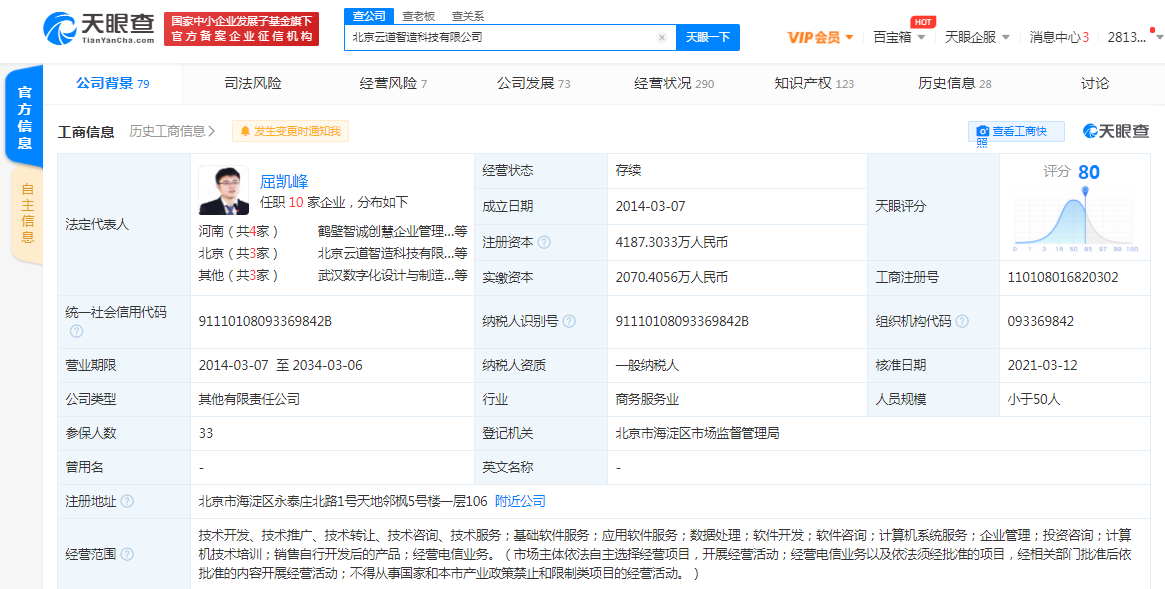Click 发生变更时通知我 bell button

click(291, 131)
